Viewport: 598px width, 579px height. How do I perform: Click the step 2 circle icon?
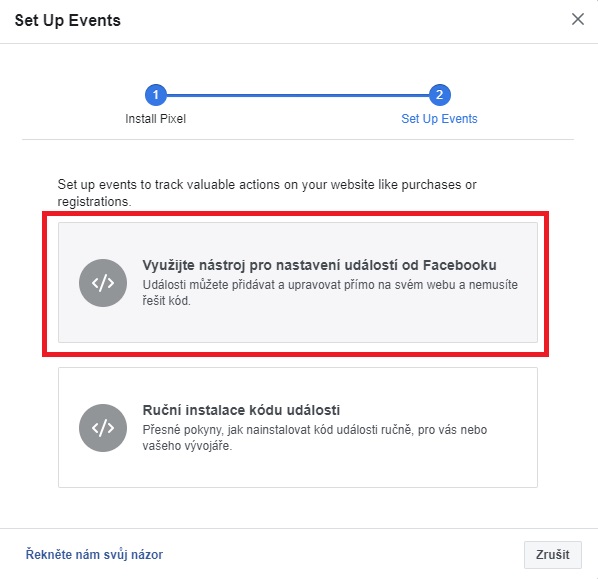pos(439,95)
